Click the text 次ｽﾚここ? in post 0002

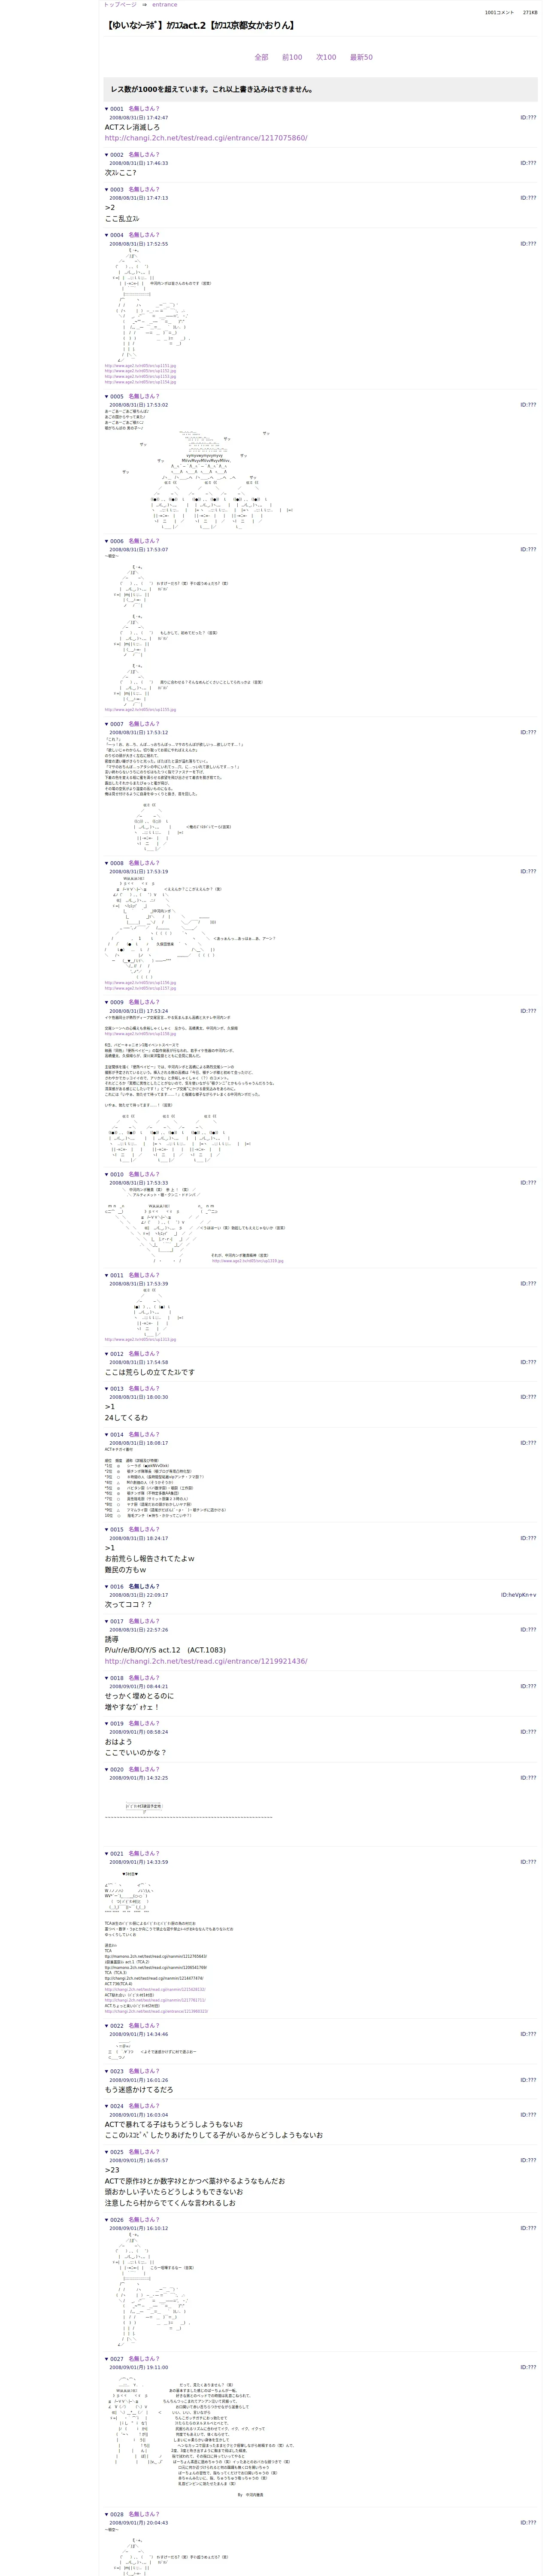[121, 173]
